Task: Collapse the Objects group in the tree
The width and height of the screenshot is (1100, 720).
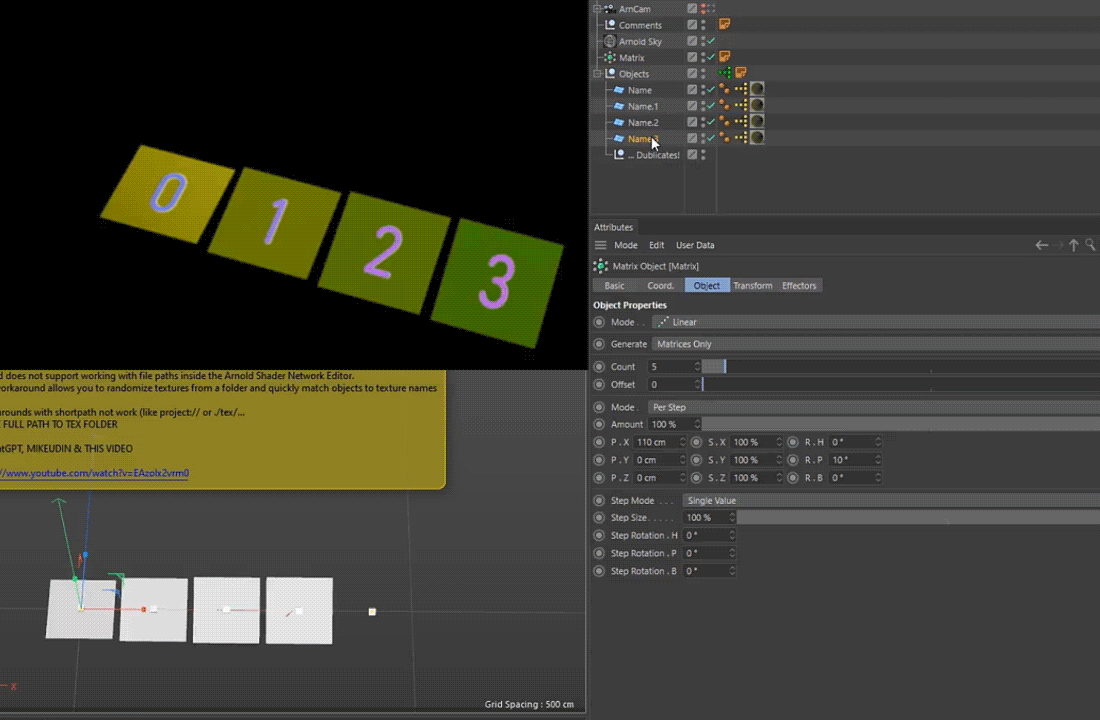Action: 597,74
